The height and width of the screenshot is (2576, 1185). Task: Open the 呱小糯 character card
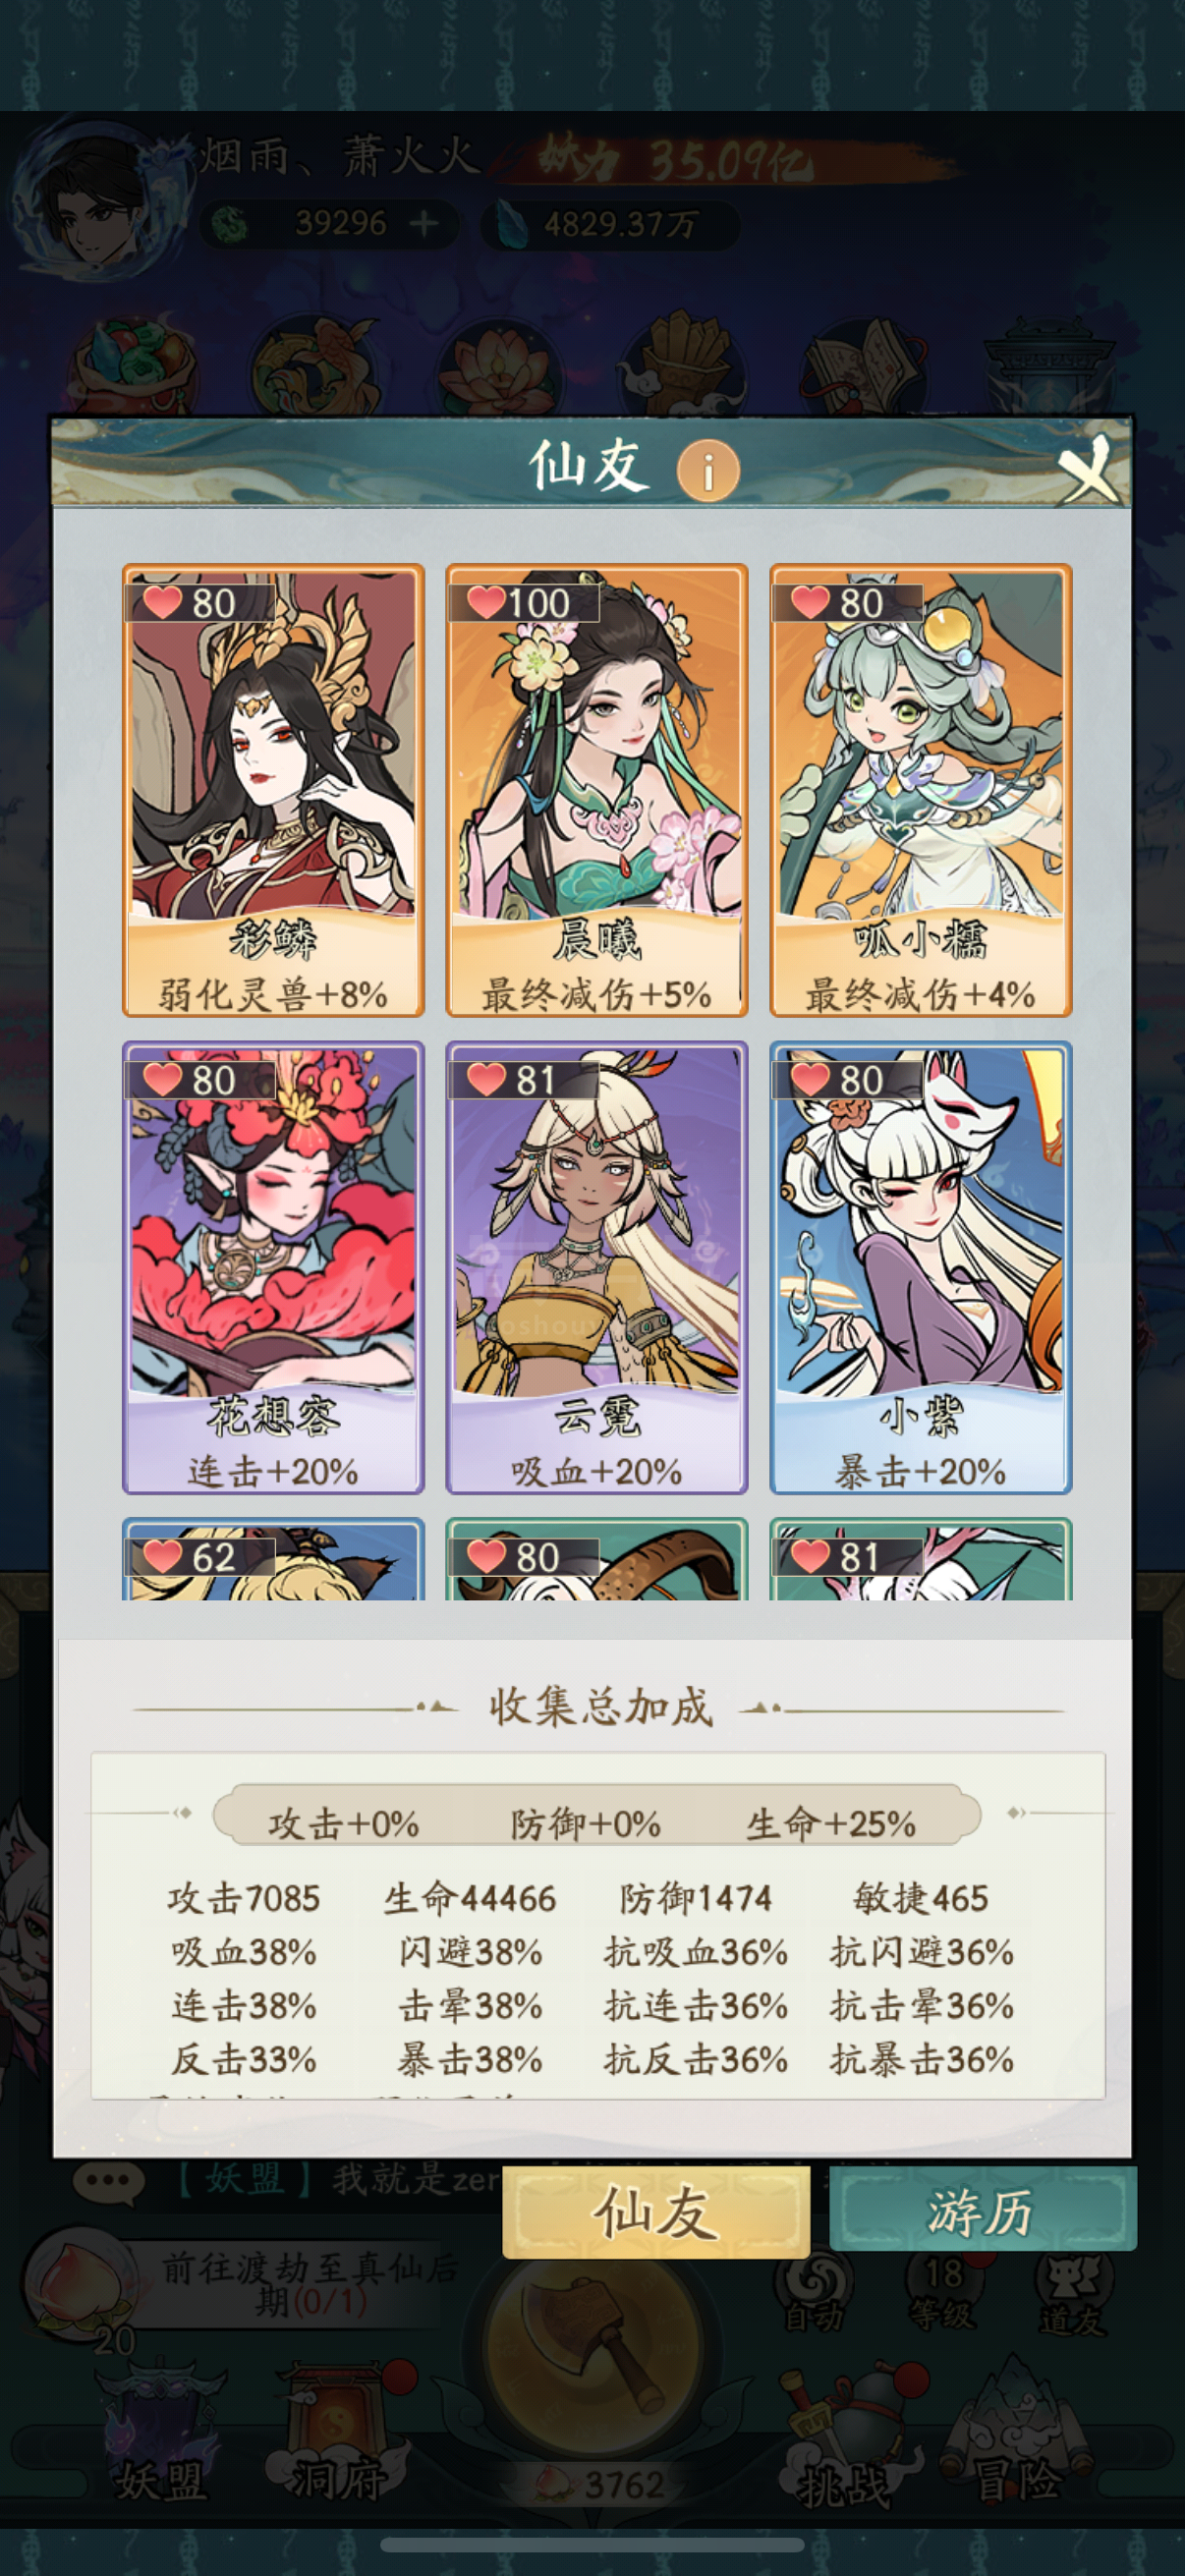pos(921,790)
